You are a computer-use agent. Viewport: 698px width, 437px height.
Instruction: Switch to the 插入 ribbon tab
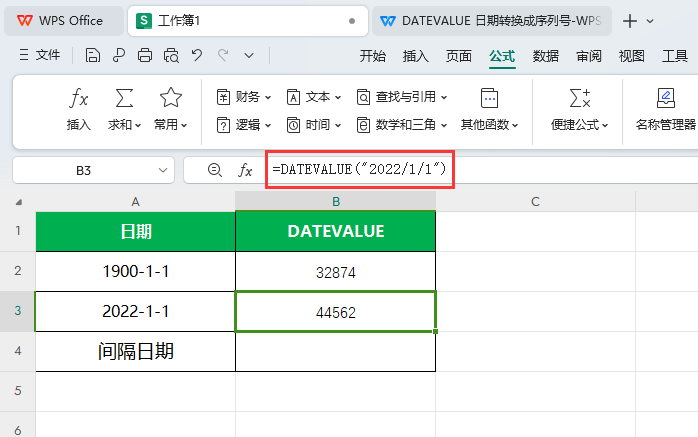415,56
